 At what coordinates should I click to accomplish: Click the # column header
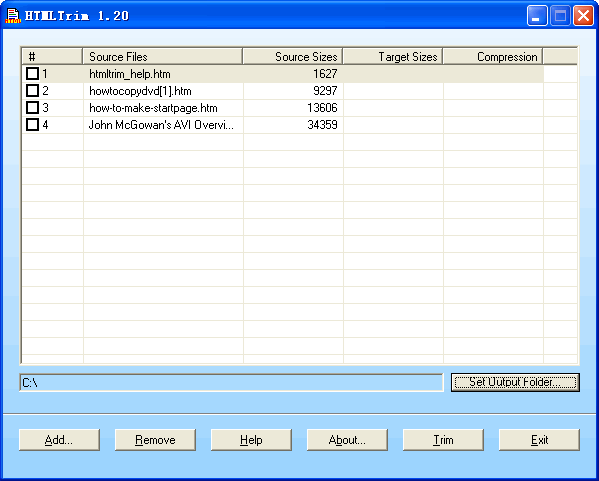click(52, 57)
